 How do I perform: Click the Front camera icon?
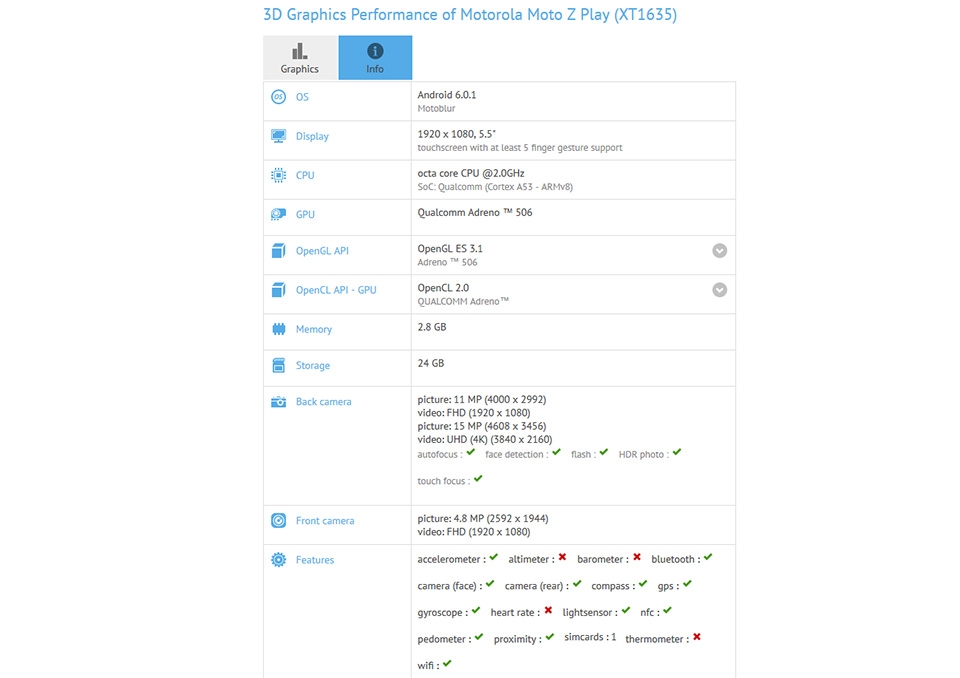pos(278,521)
